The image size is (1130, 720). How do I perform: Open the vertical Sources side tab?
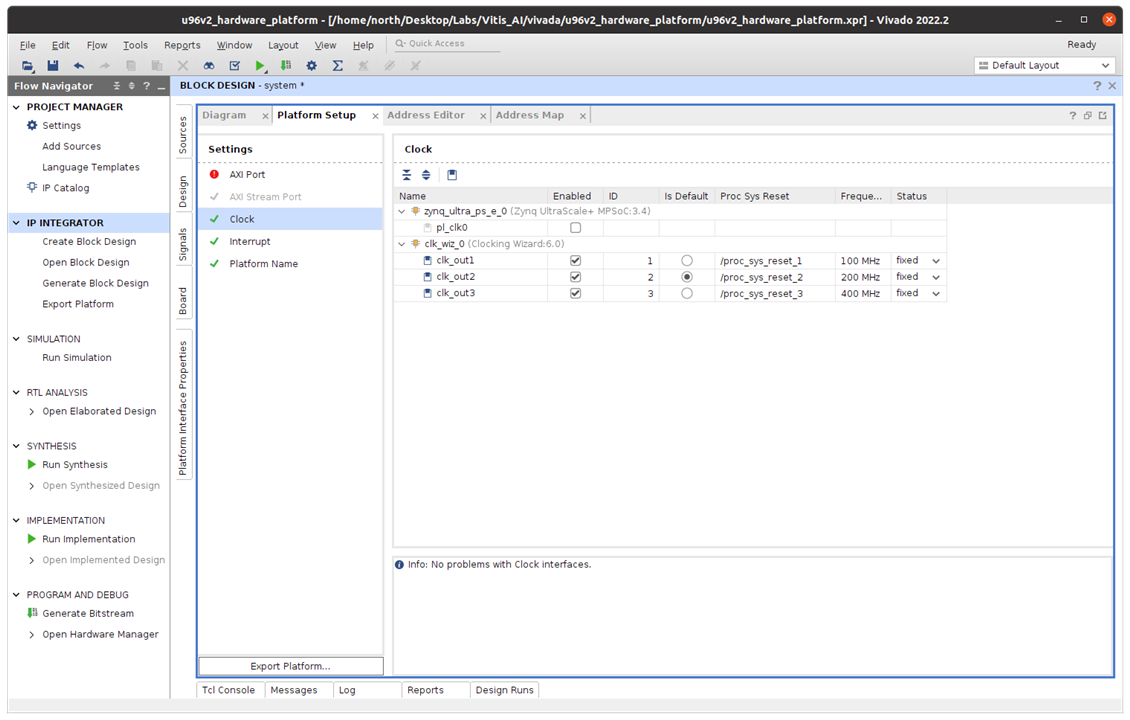(183, 135)
